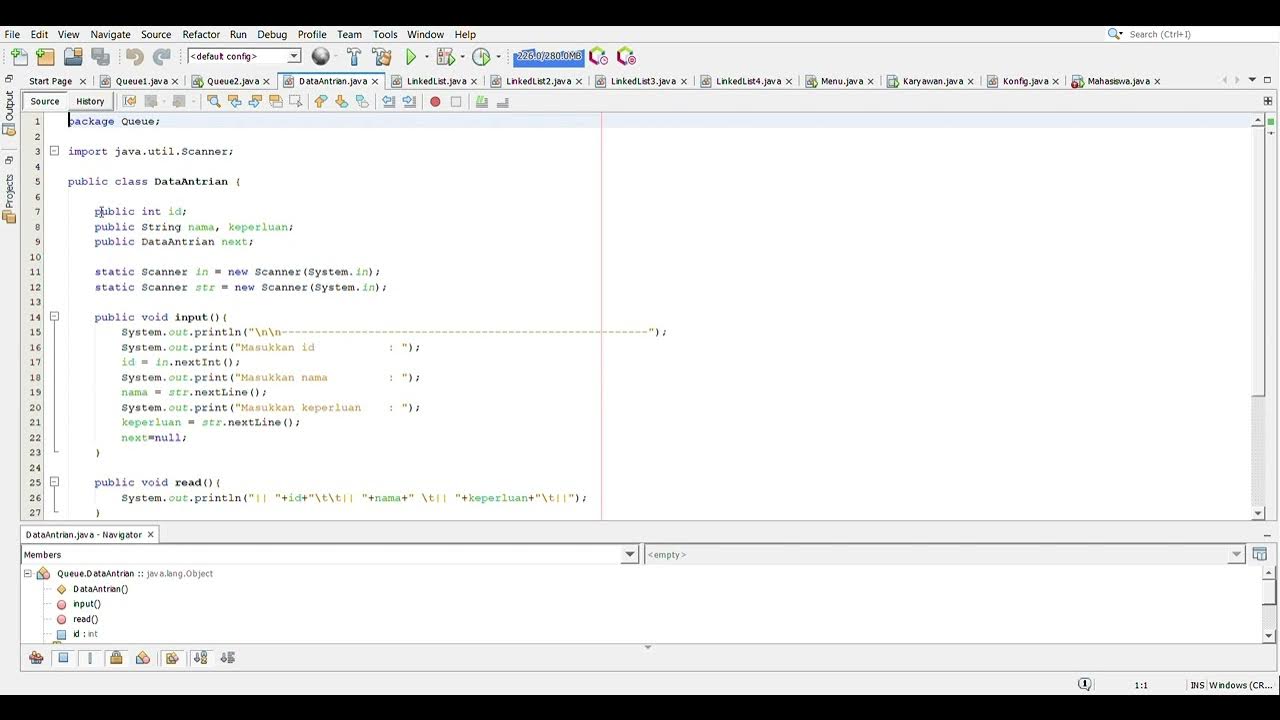Screen dimensions: 1280x720
Task: Go to next bookmark icon
Action: pos(341,101)
